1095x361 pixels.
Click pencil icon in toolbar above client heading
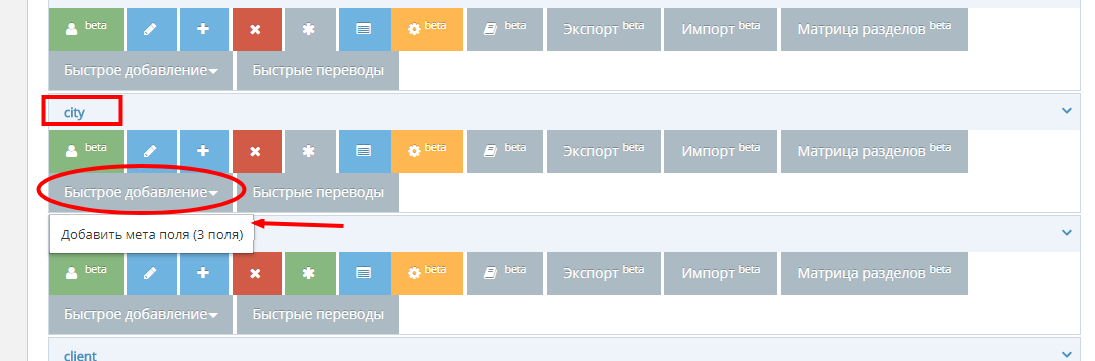point(152,274)
